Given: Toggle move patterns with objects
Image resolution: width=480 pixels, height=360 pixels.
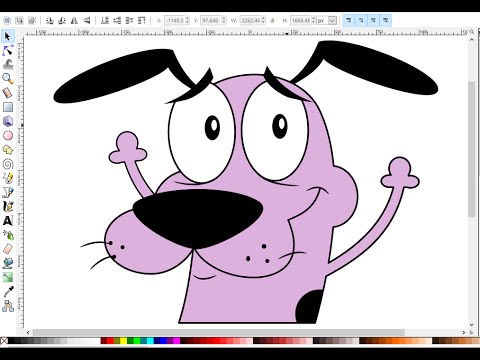Looking at the screenshot, I should [x=386, y=21].
